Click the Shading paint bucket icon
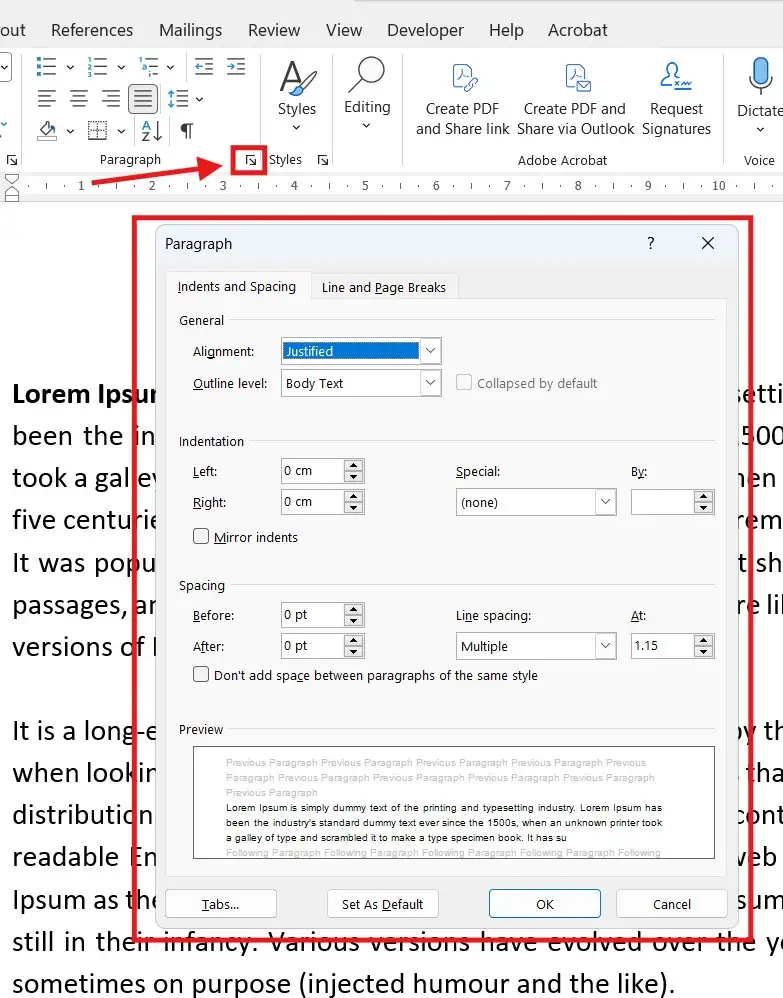783x998 pixels. point(47,130)
